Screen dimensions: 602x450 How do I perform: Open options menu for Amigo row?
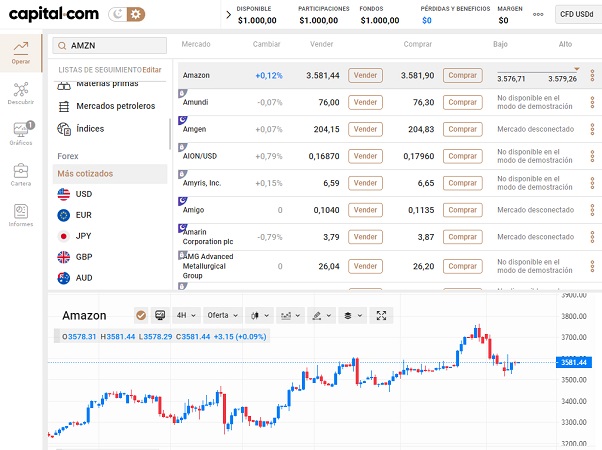point(592,210)
